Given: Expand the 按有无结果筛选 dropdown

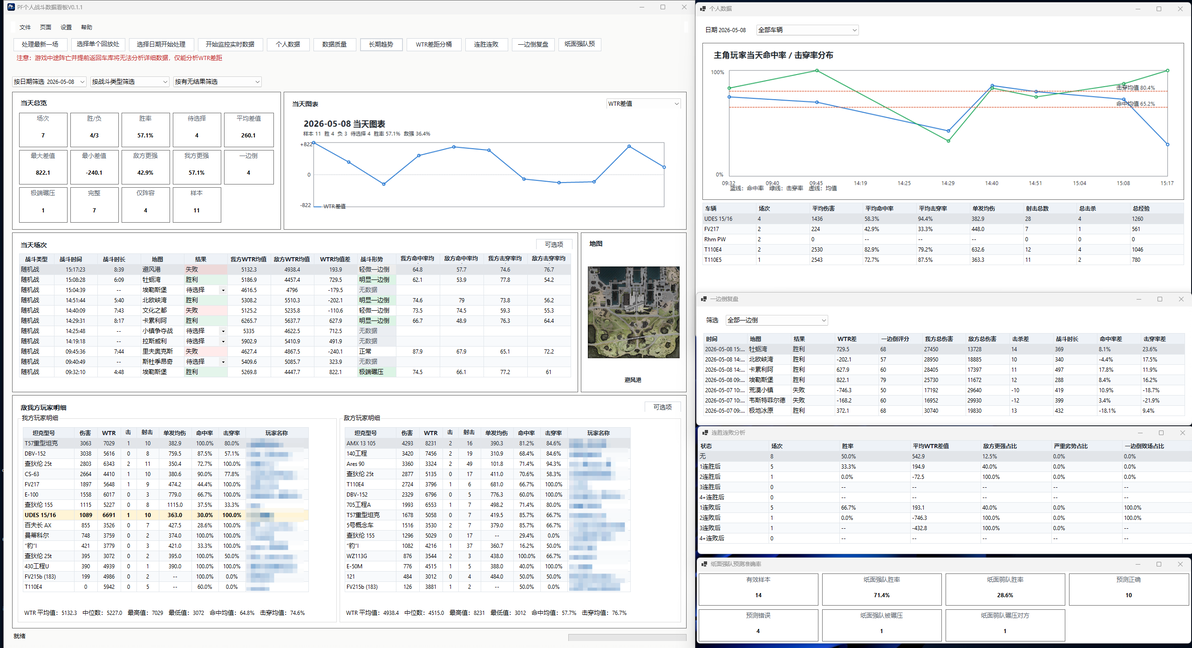Looking at the screenshot, I should pyautogui.click(x=218, y=81).
